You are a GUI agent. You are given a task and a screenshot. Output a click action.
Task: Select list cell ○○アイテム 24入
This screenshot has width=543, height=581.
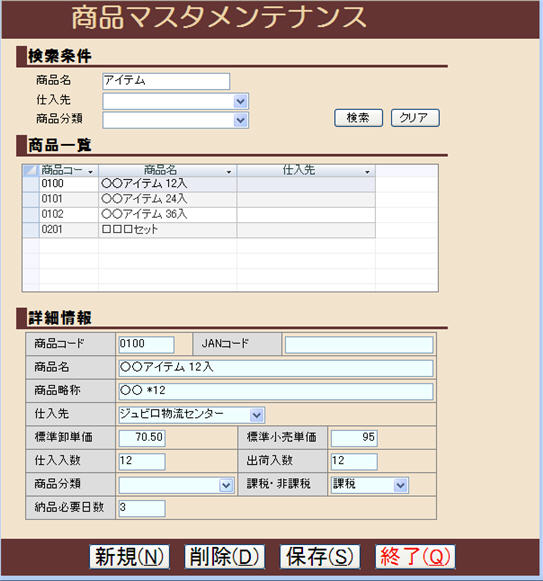pos(168,199)
